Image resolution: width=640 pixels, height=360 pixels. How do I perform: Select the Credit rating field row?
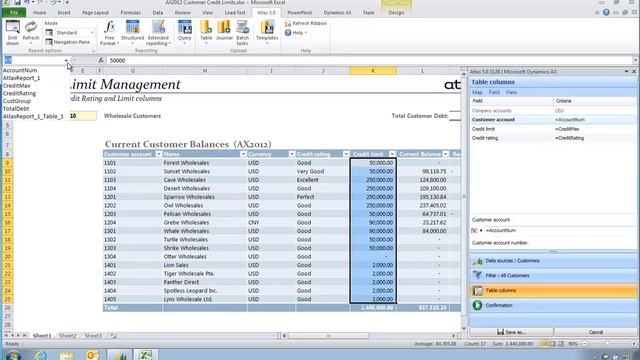(x=553, y=138)
